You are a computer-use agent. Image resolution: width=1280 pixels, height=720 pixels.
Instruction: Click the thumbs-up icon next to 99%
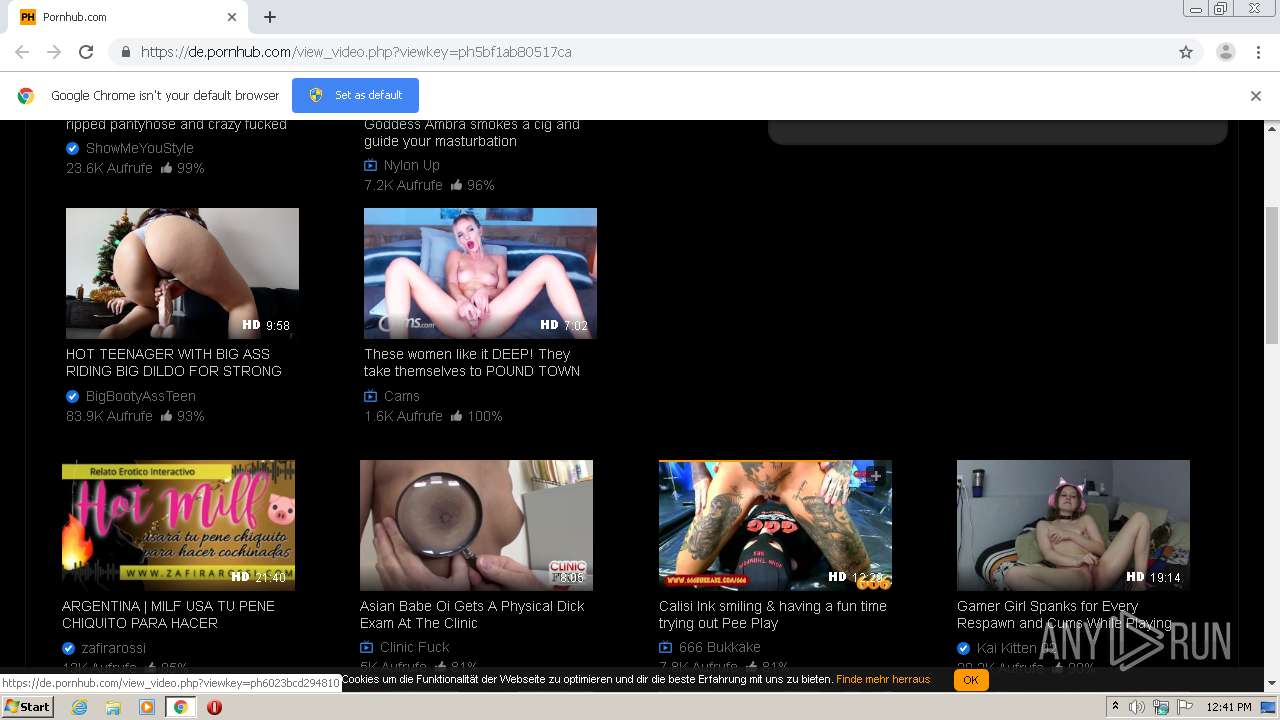click(166, 168)
